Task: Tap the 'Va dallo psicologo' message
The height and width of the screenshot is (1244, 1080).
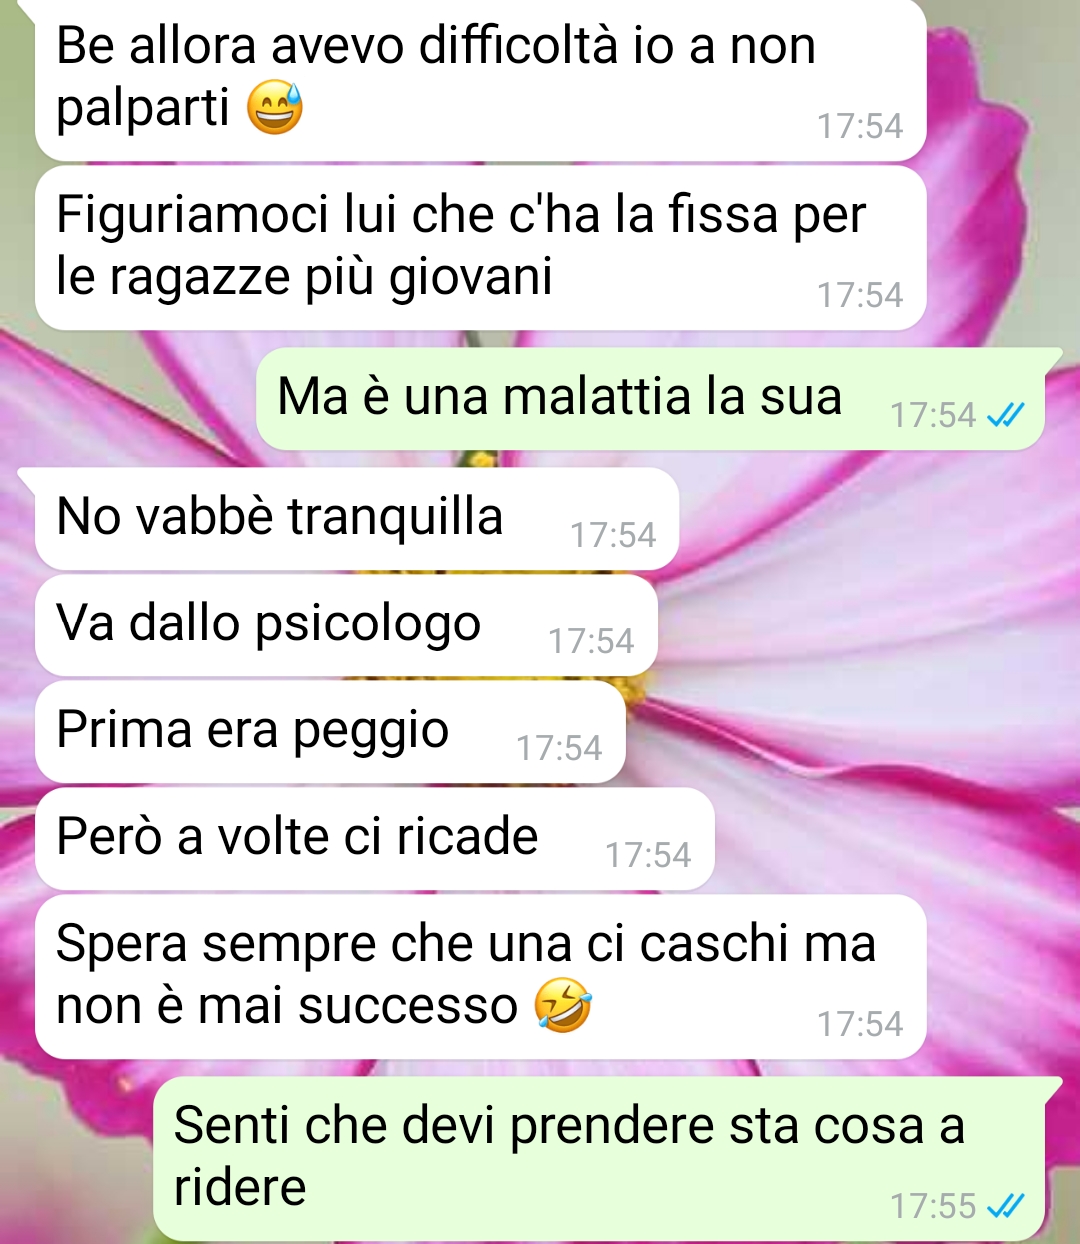Action: click(346, 625)
